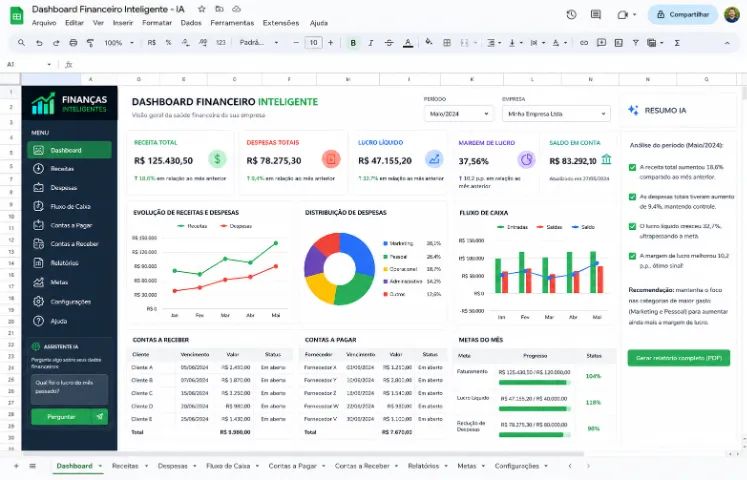Click the move to folder icon
Screen dimensions: 747x480
tap(219, 9)
